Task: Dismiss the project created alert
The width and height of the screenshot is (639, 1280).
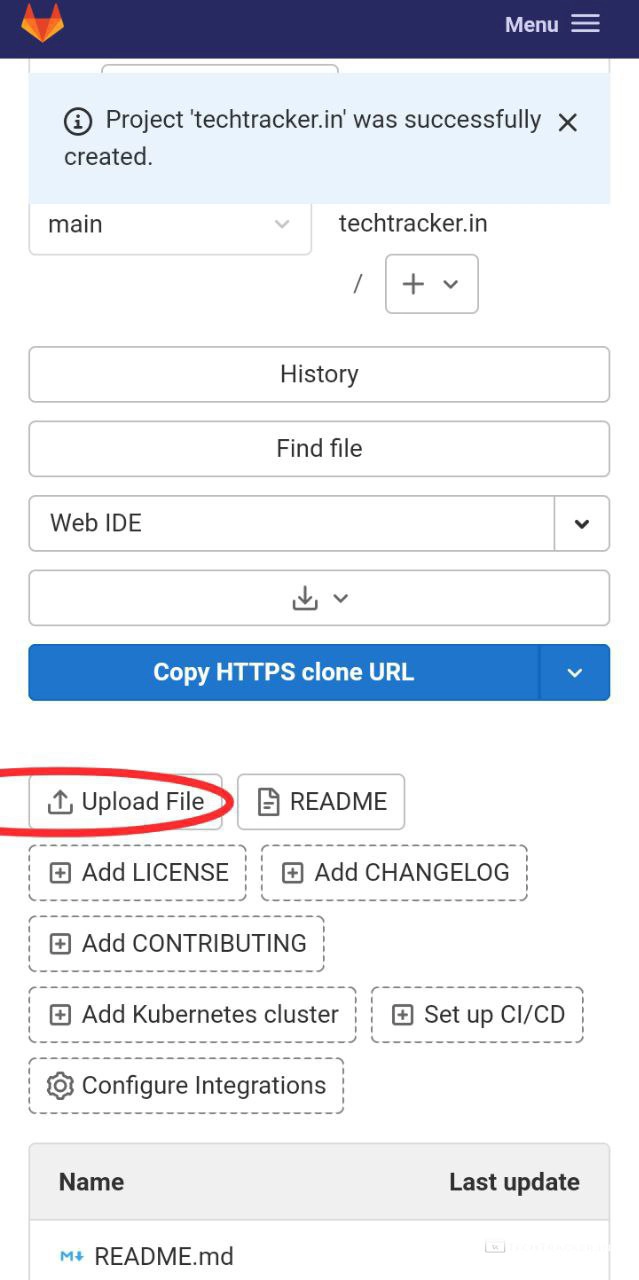Action: [568, 122]
